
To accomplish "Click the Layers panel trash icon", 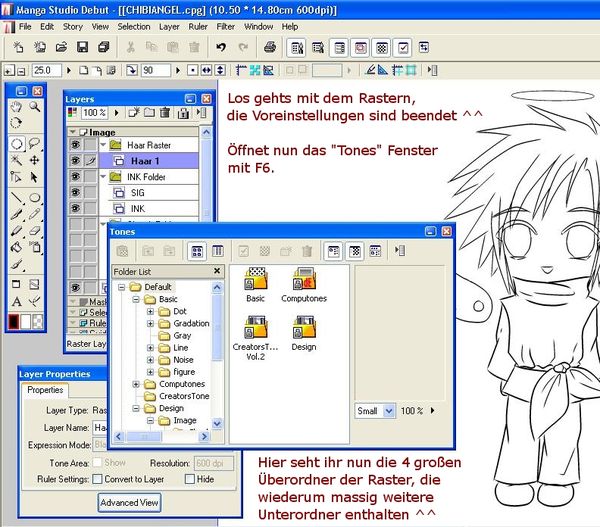I will (165, 113).
